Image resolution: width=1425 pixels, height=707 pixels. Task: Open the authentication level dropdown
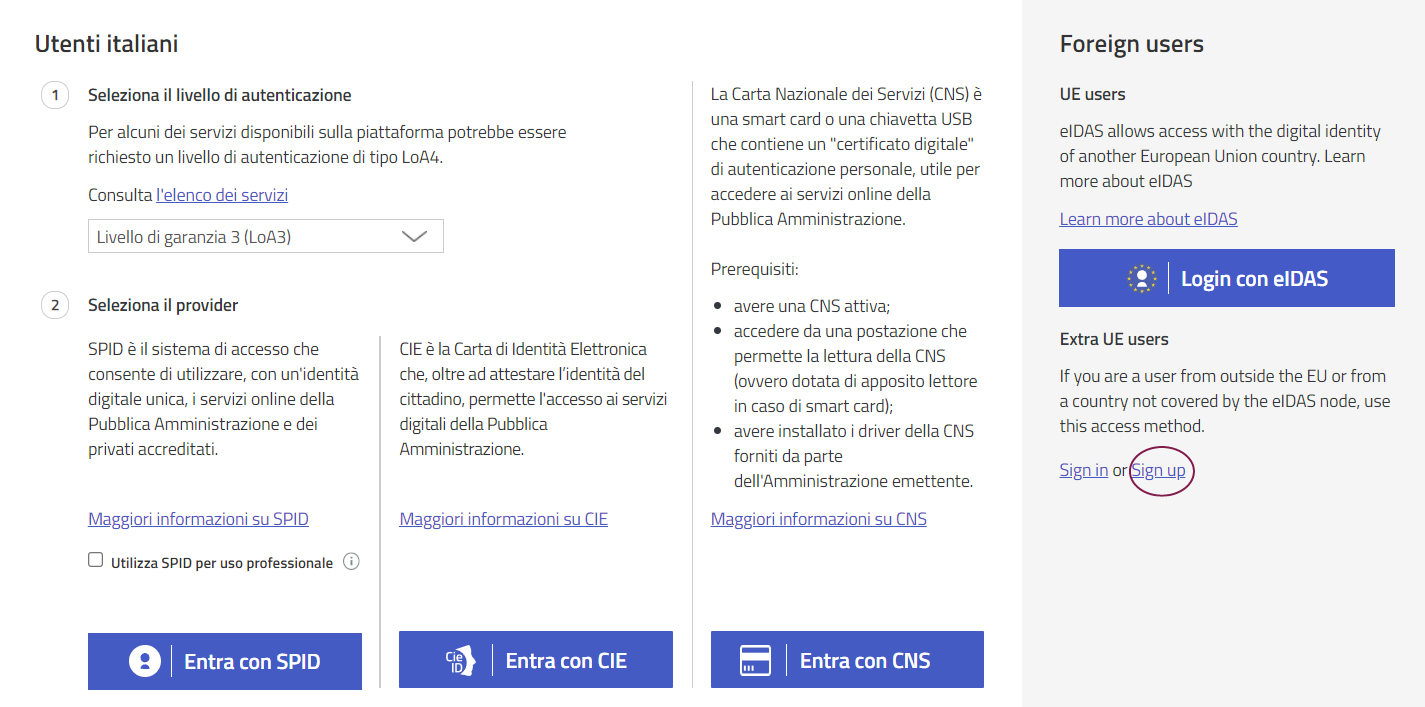(x=265, y=237)
